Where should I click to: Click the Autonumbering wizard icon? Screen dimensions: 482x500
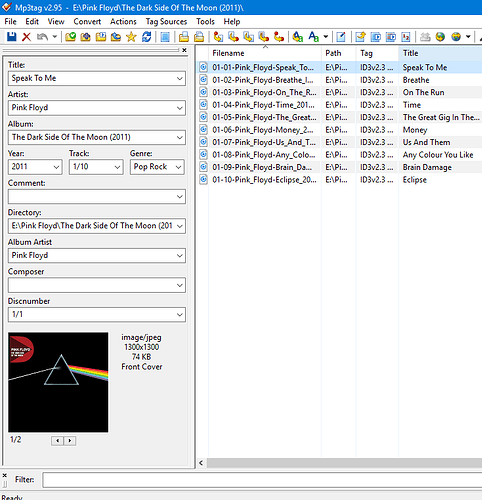click(406, 37)
